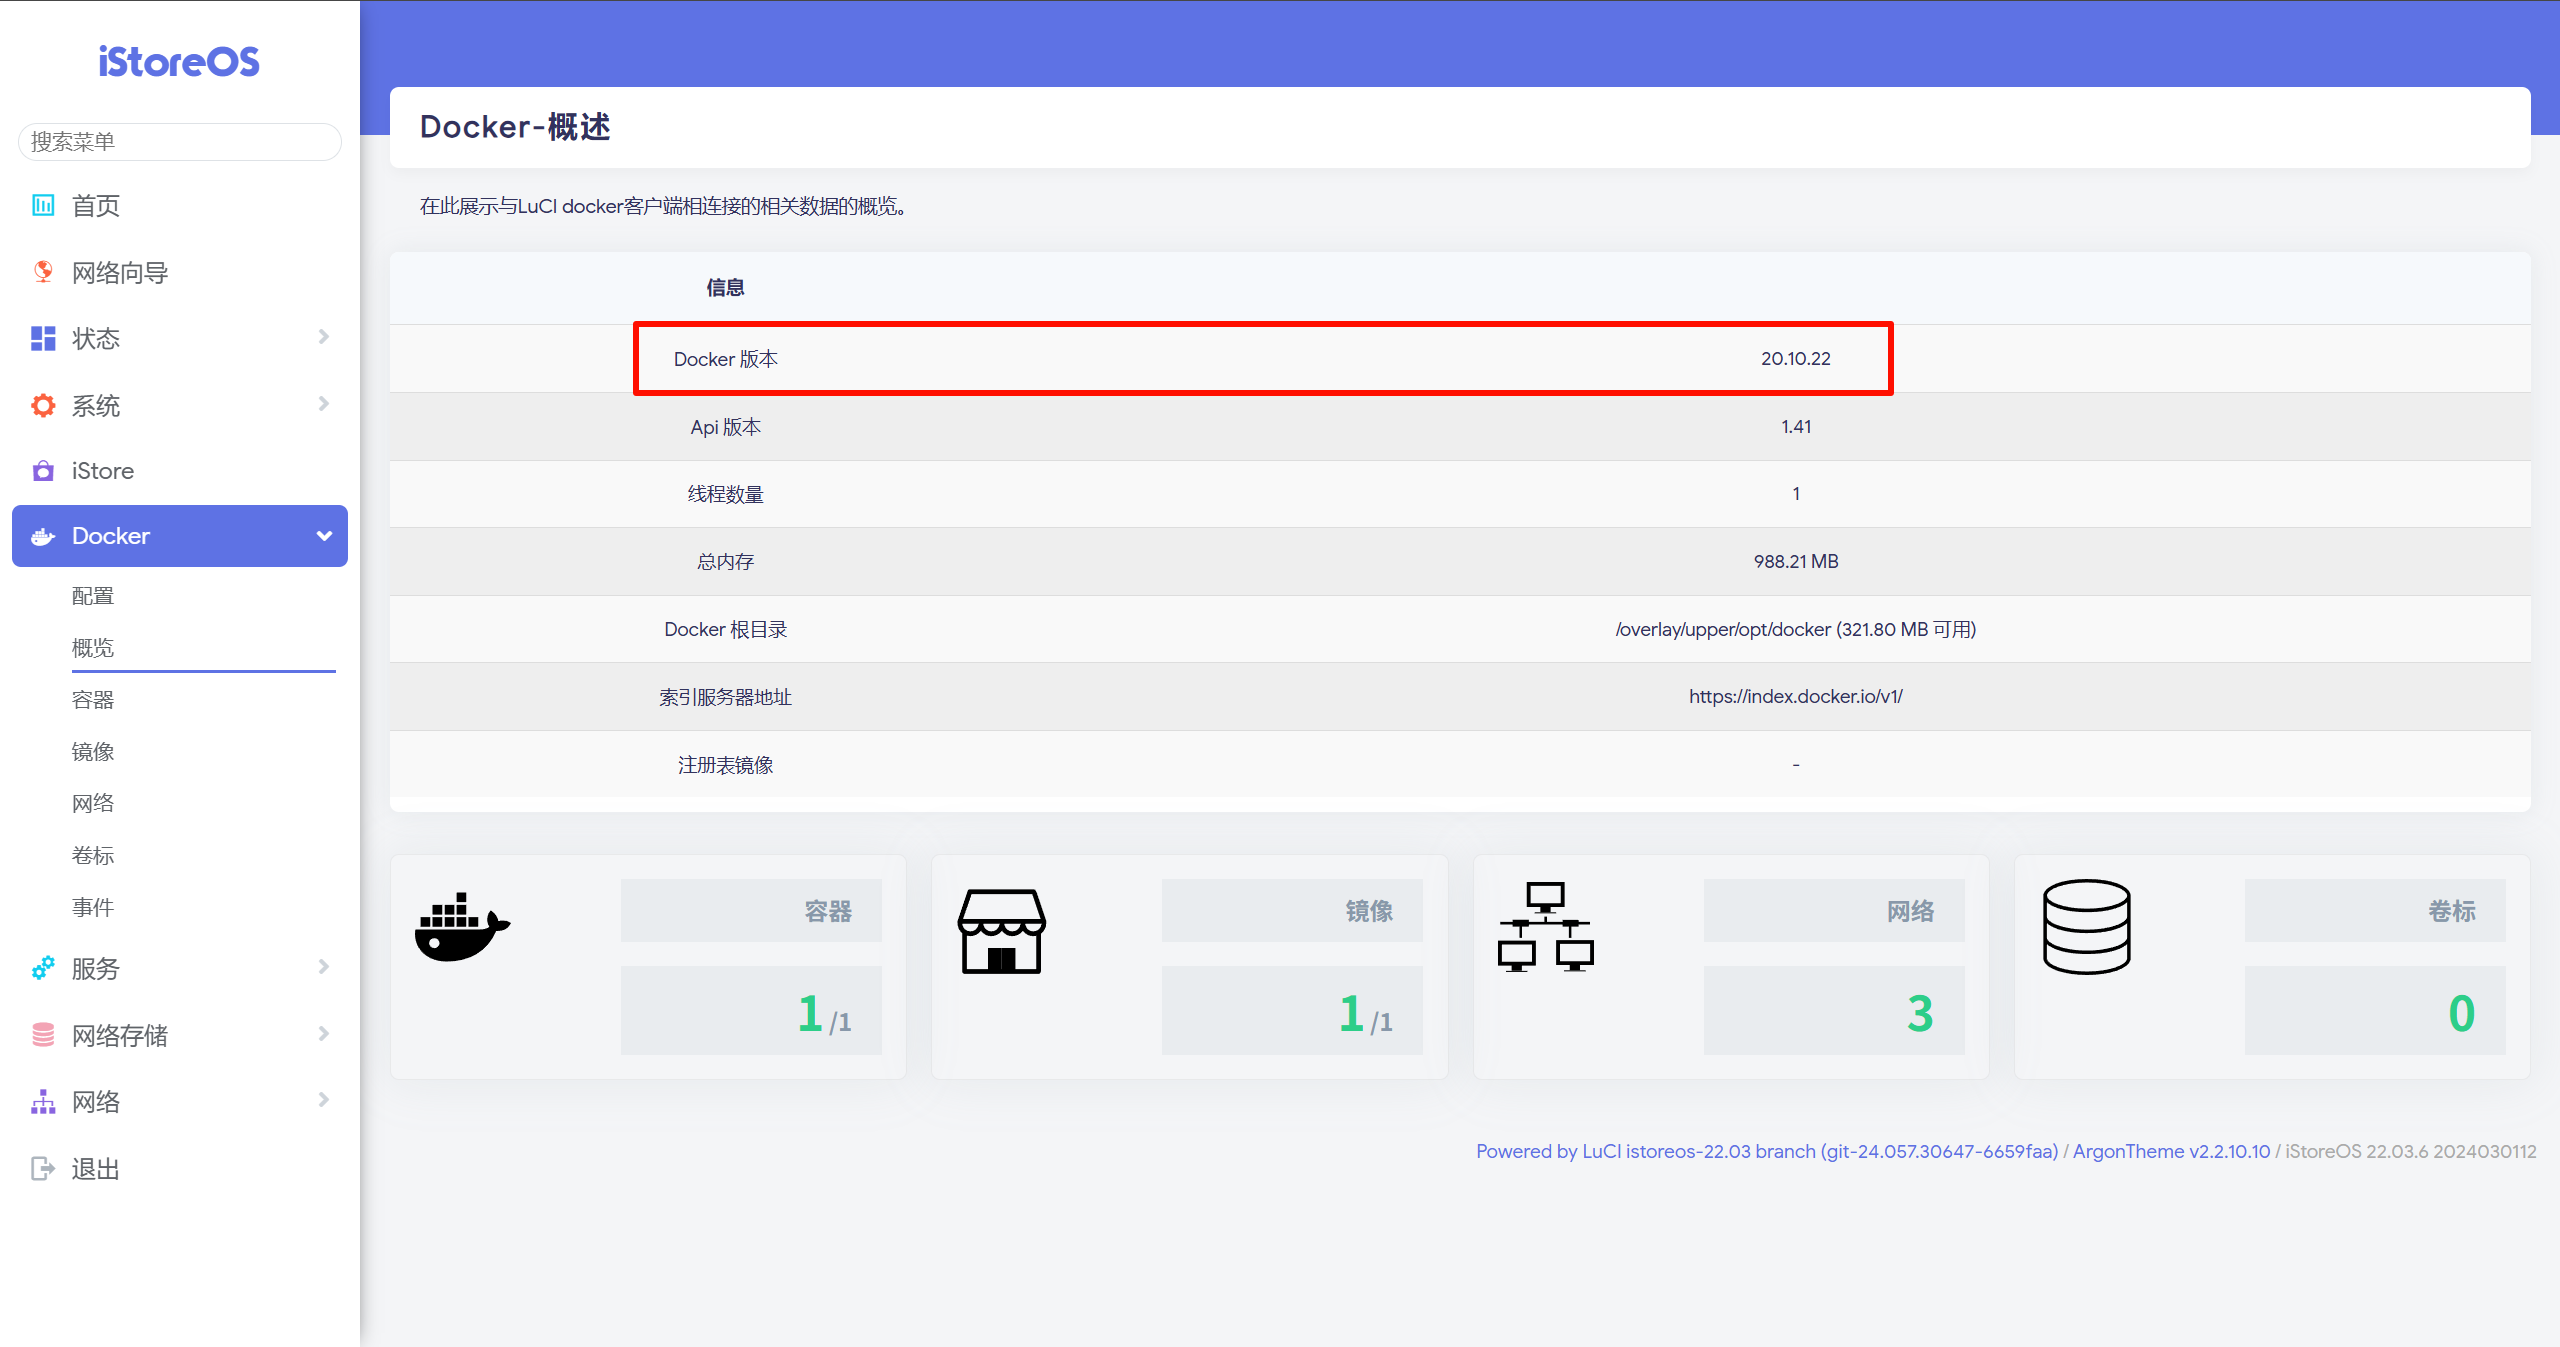This screenshot has height=1347, width=2560.
Task: Click the 线程数量 row label
Action: (726, 495)
